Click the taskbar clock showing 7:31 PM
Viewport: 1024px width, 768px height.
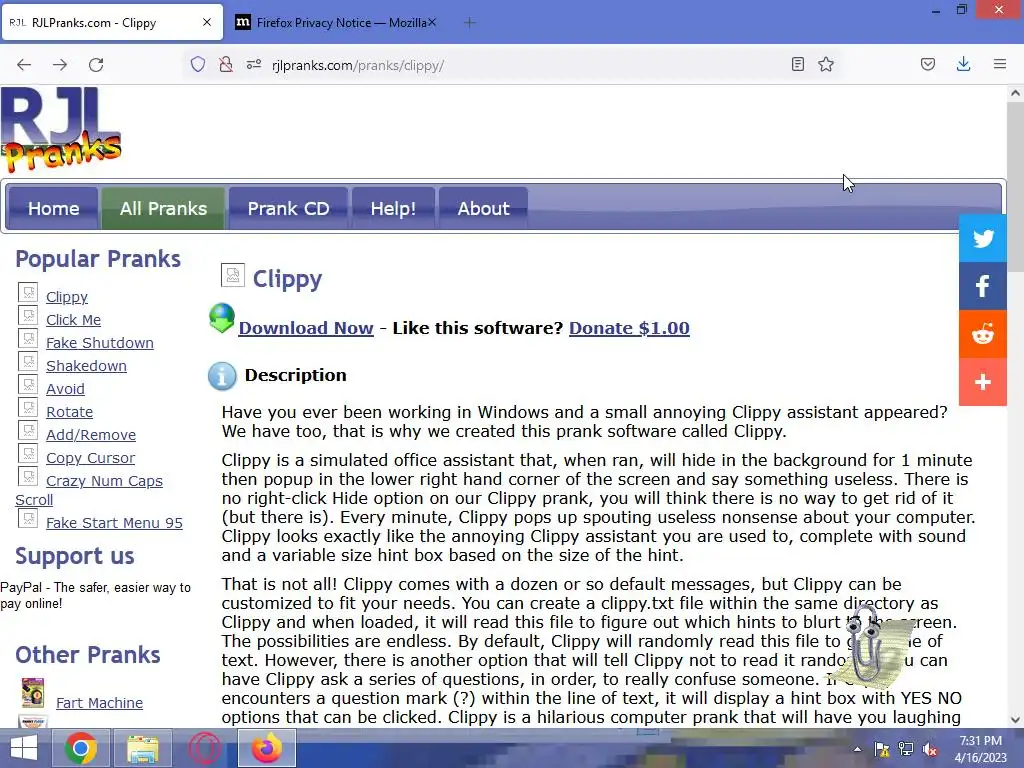tap(980, 749)
